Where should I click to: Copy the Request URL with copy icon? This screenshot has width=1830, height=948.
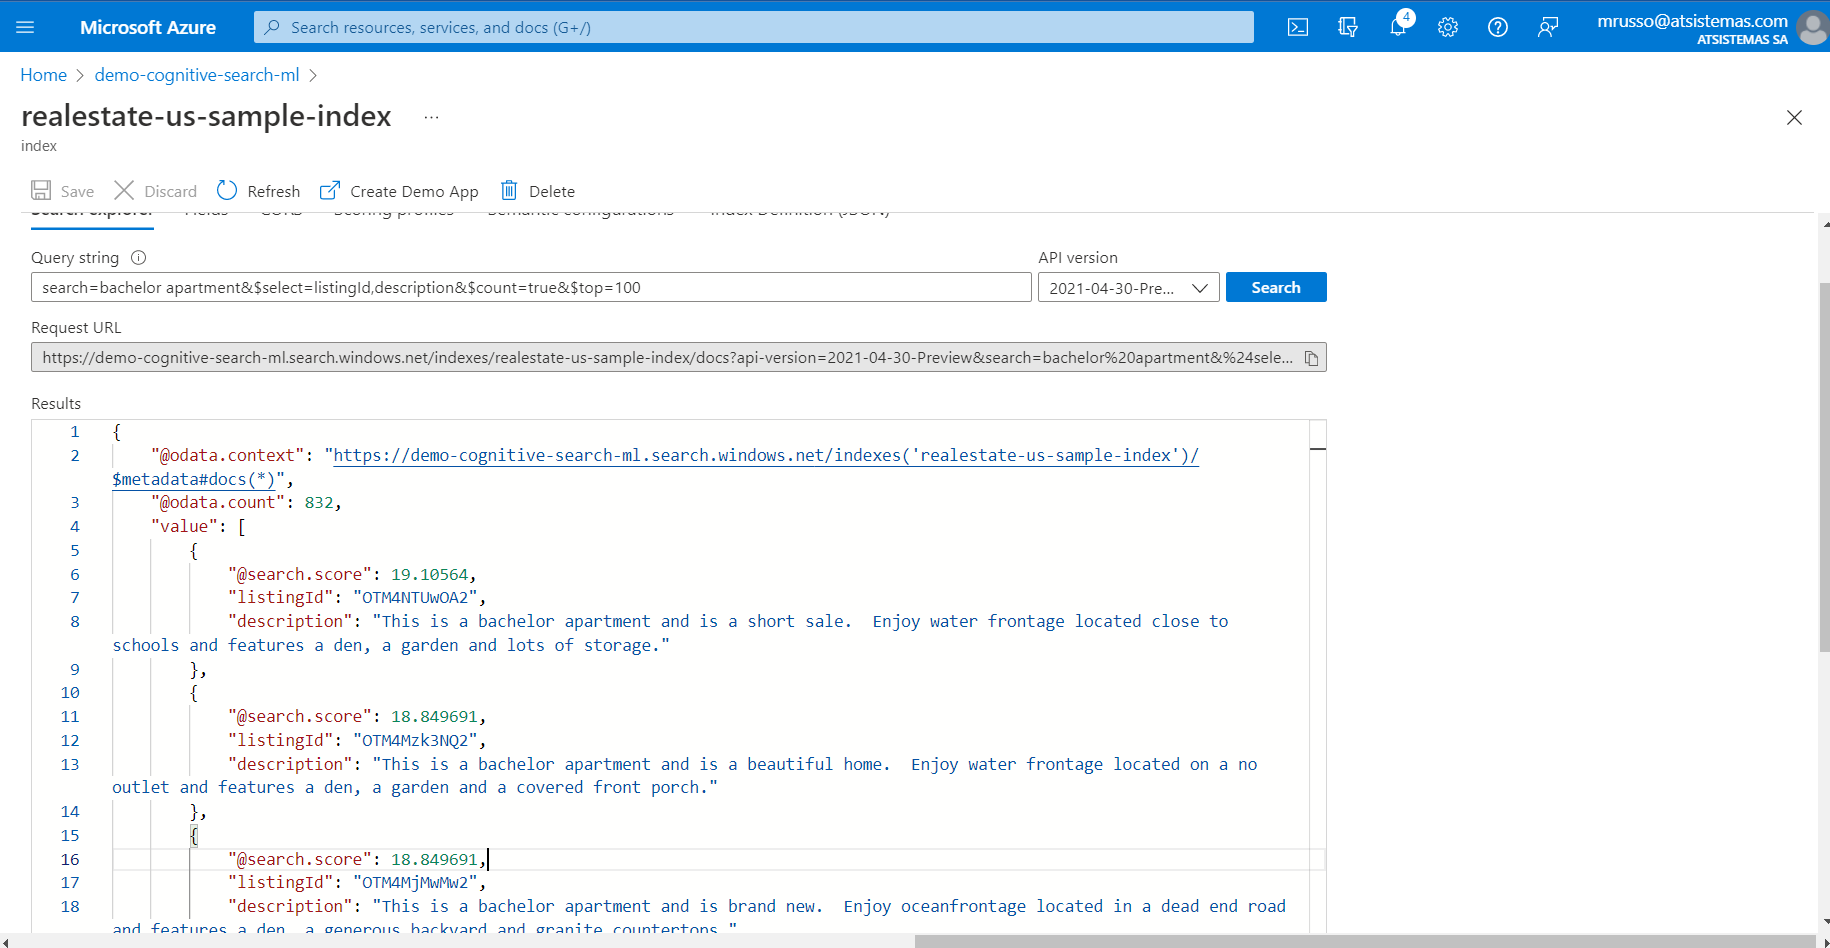(1311, 358)
